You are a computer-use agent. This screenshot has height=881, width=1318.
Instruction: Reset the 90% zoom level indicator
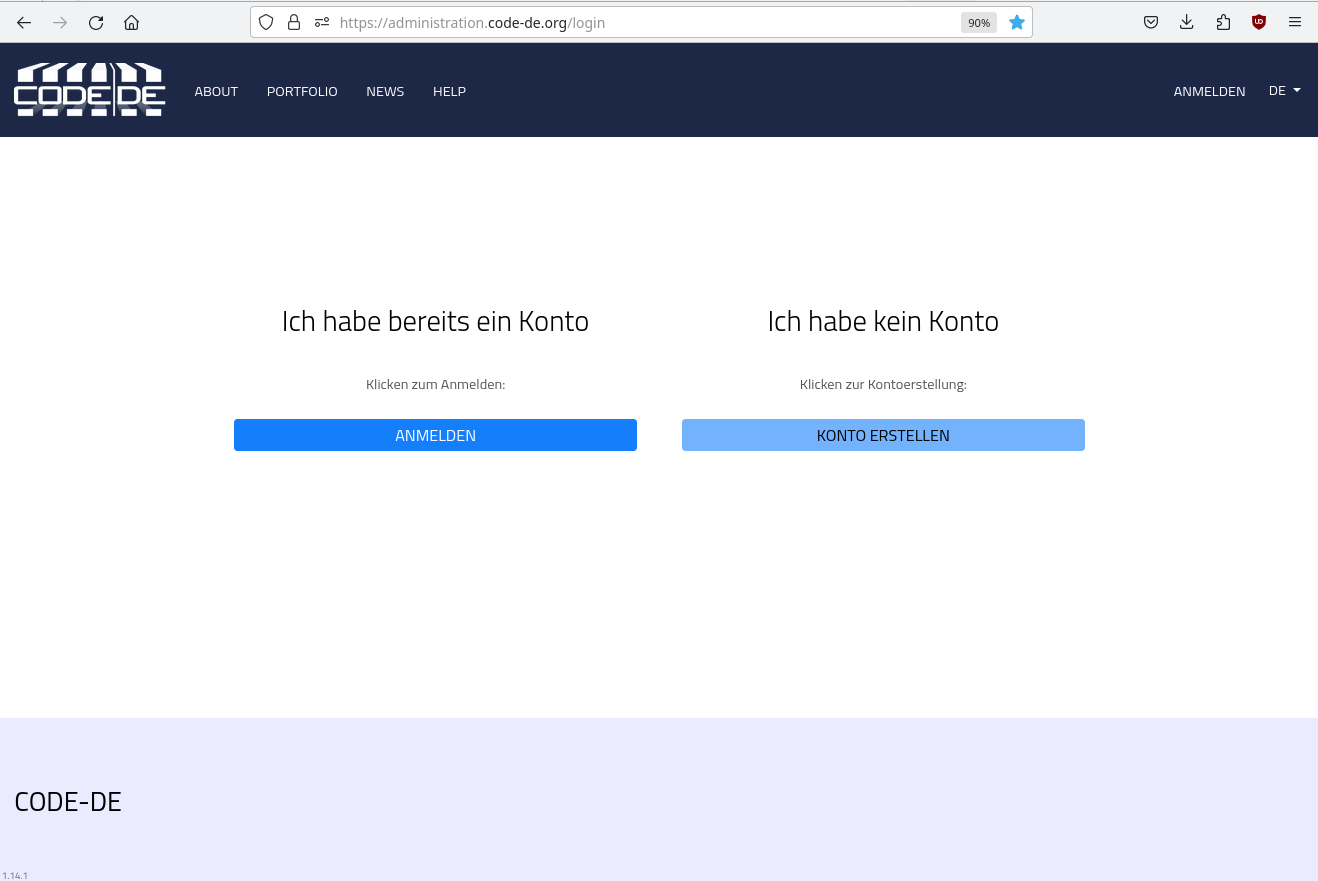pos(979,22)
